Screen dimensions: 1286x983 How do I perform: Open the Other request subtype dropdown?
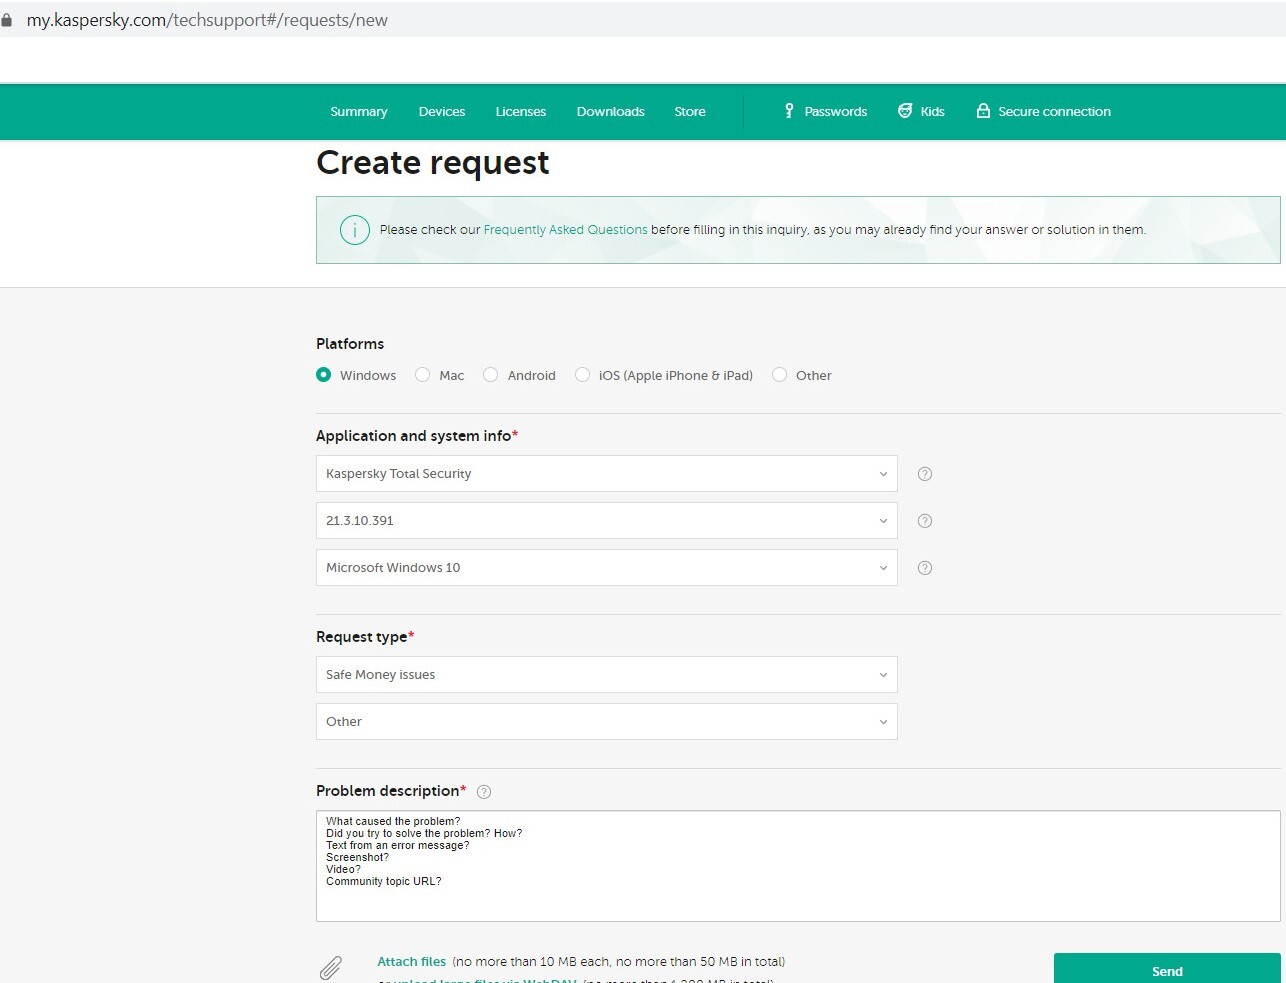tap(606, 722)
